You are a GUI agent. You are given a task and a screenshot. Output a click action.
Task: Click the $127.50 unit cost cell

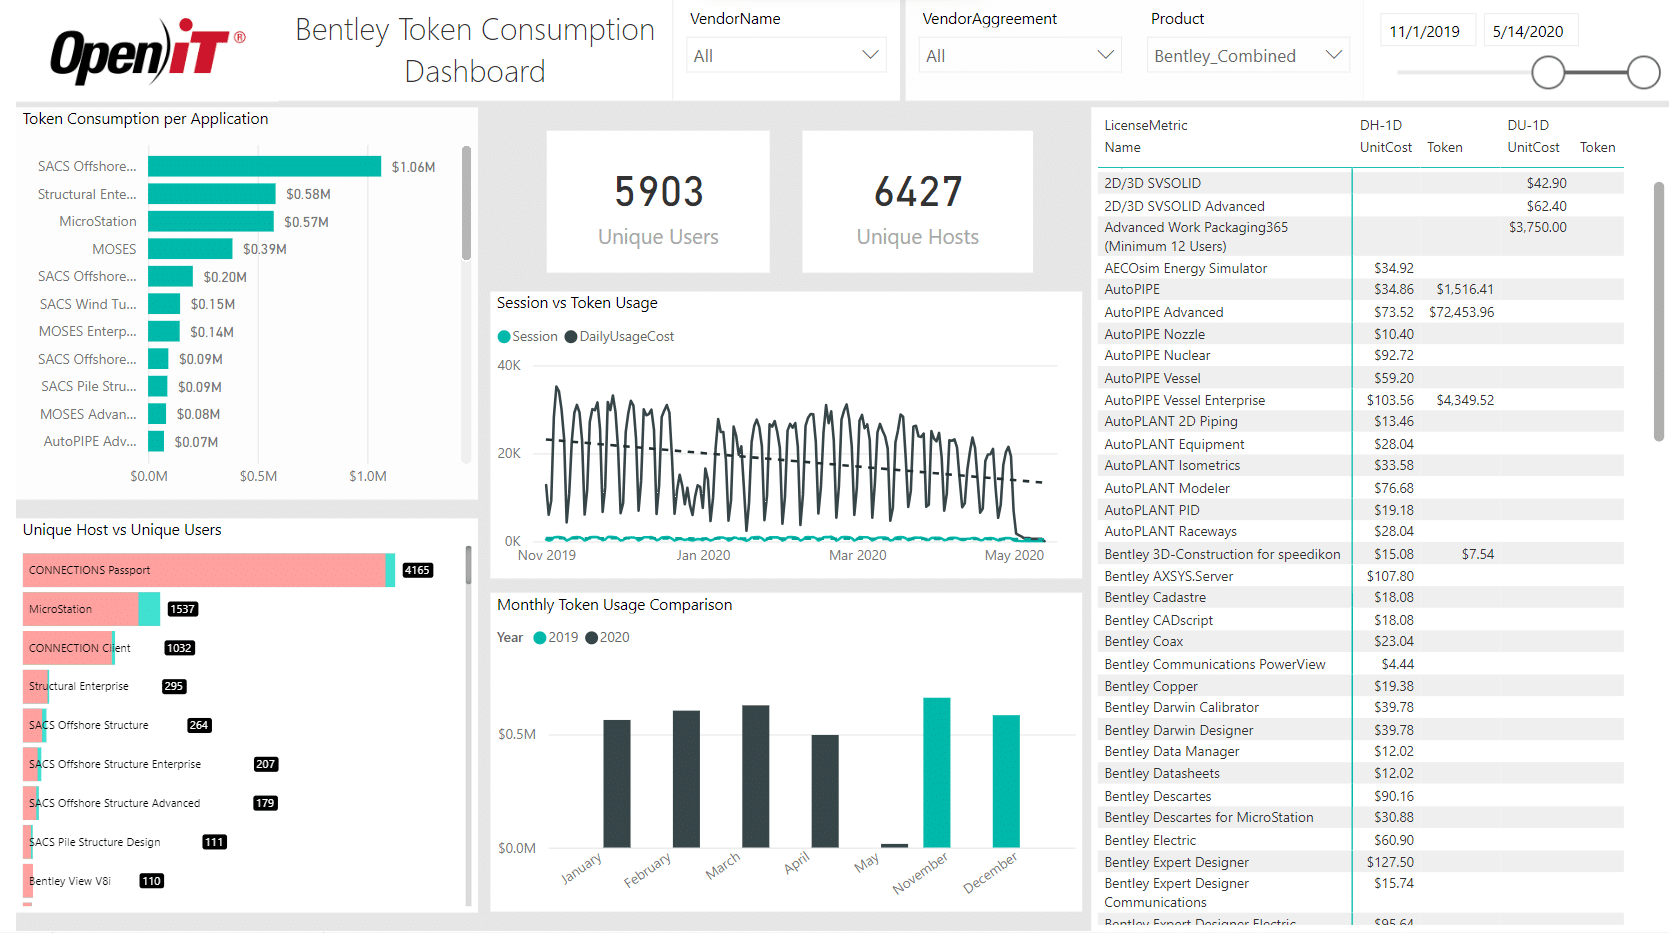tap(1390, 862)
